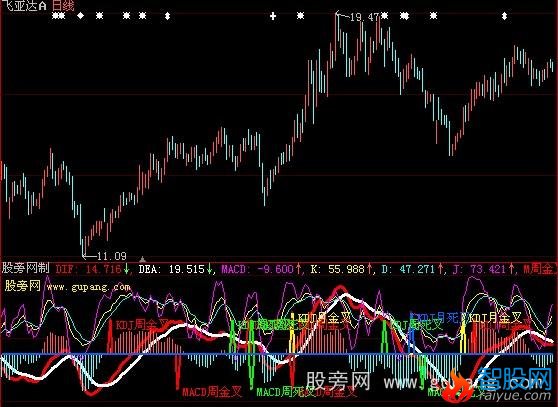Screen dimensions: 558x407
Task: Click the star marker beside the 19.47 label
Action: pyautogui.click(x=384, y=16)
